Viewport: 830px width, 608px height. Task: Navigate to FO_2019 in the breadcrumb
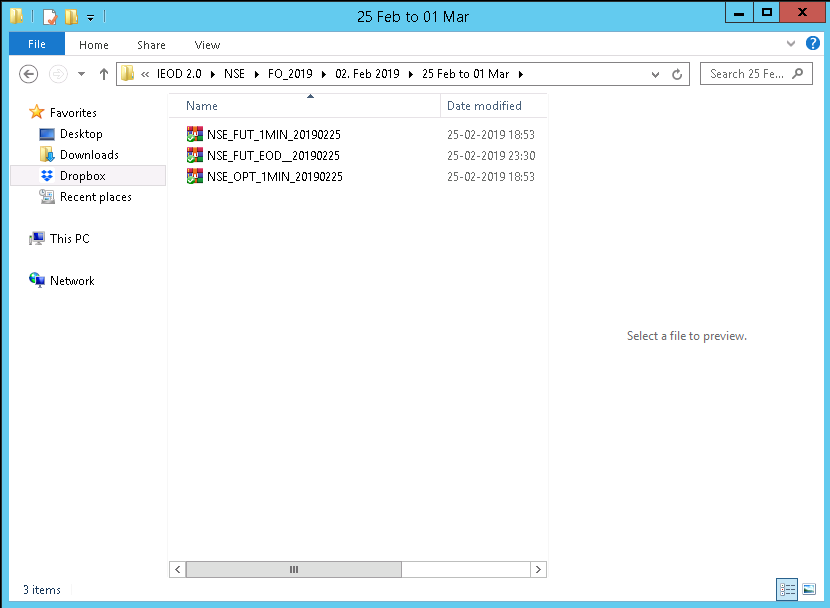[290, 74]
